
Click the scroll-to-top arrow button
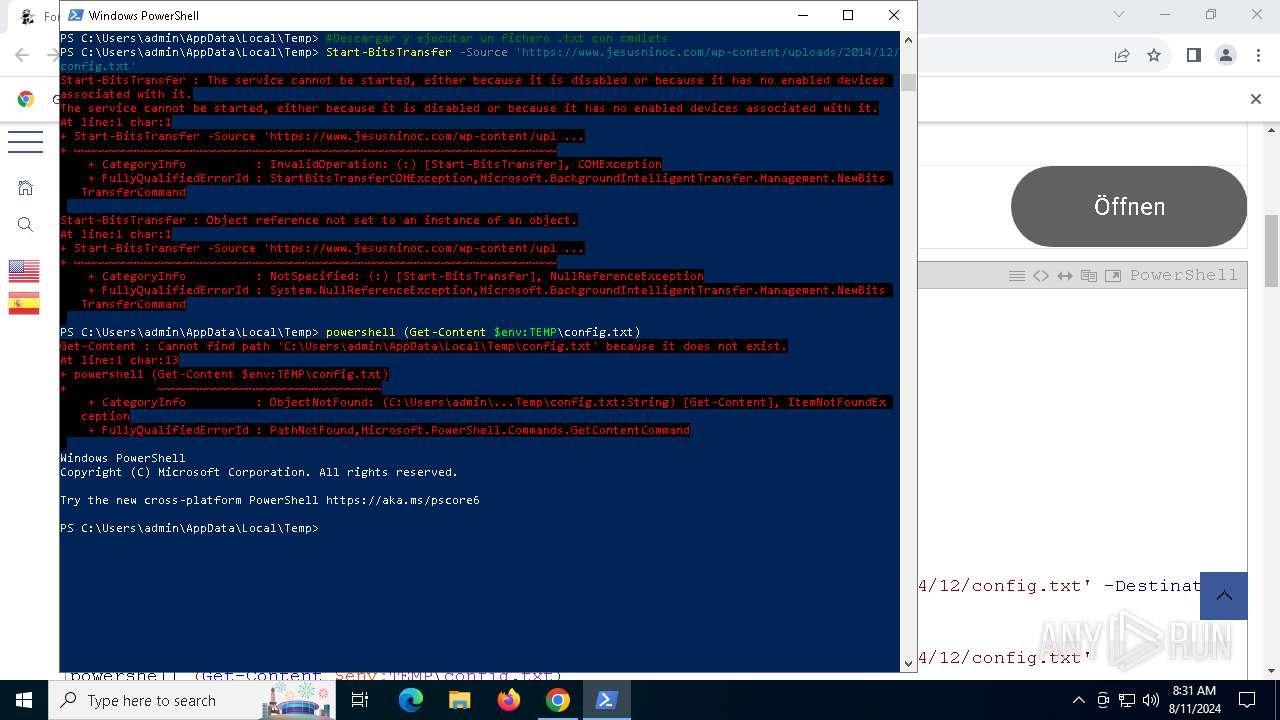pos(1224,596)
